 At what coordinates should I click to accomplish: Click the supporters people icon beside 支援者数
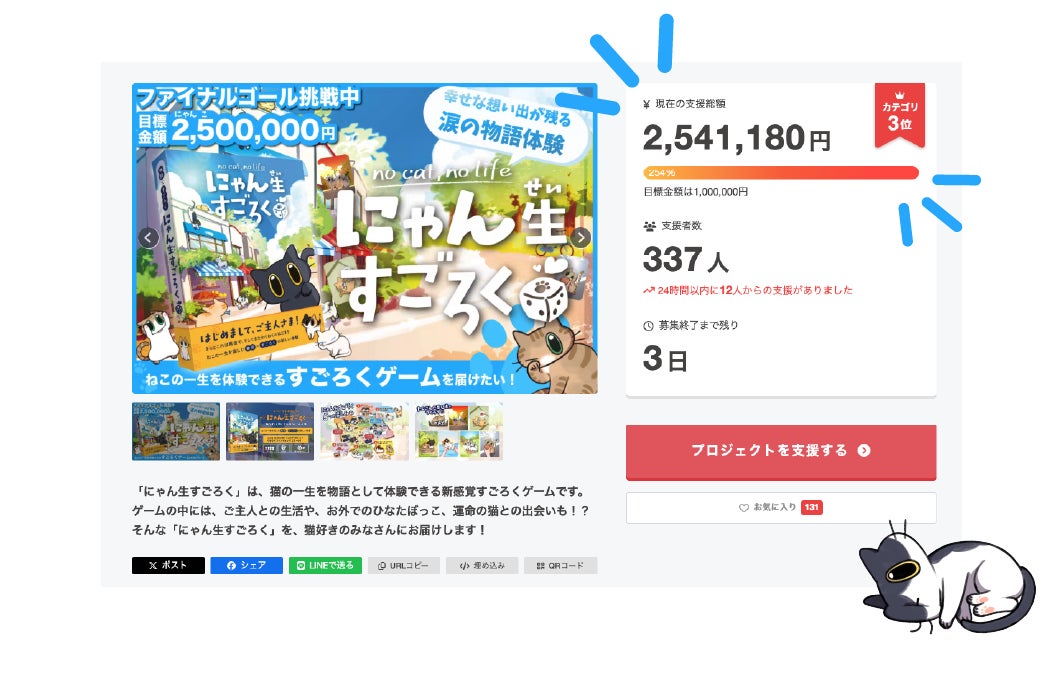pos(649,226)
